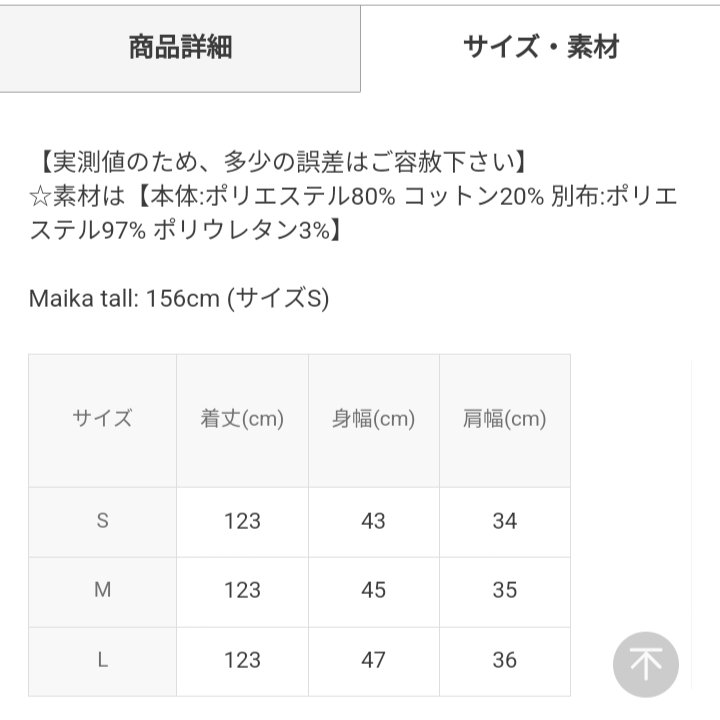Image resolution: width=720 pixels, height=720 pixels.
Task: Tap the 着丈 123 cell in L row
Action: pyautogui.click(x=242, y=660)
